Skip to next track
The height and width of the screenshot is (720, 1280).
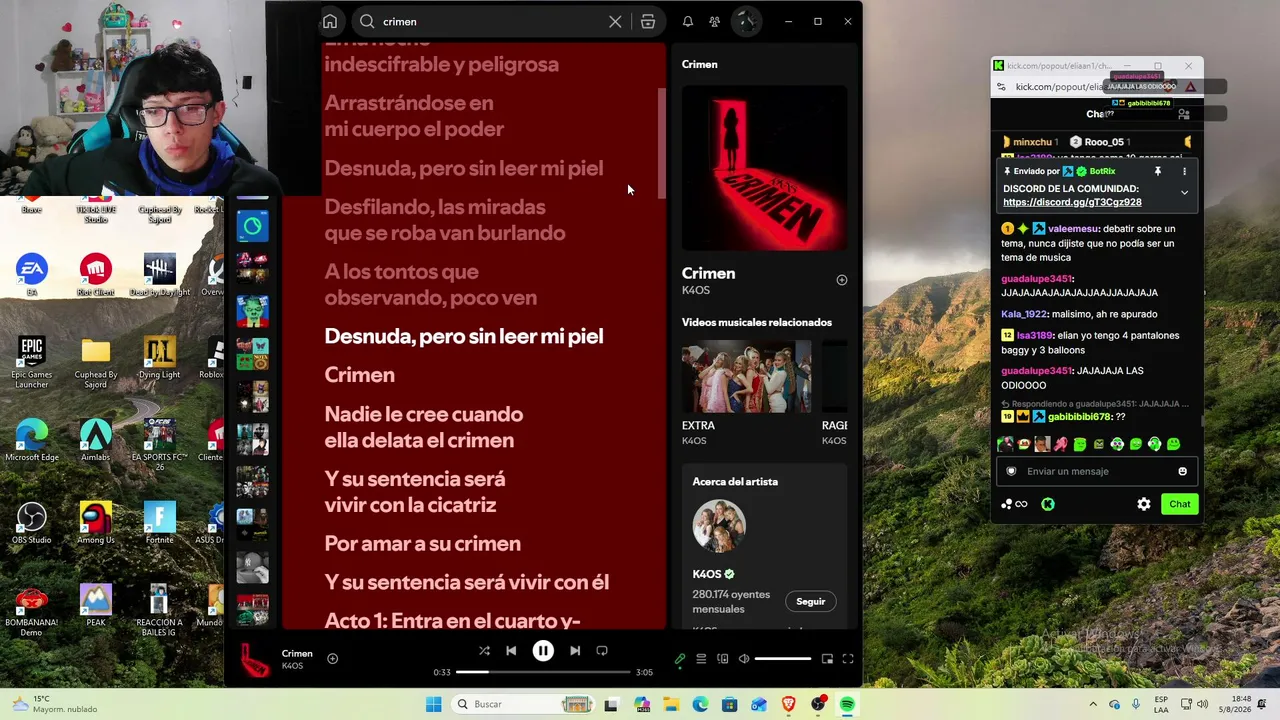[575, 651]
